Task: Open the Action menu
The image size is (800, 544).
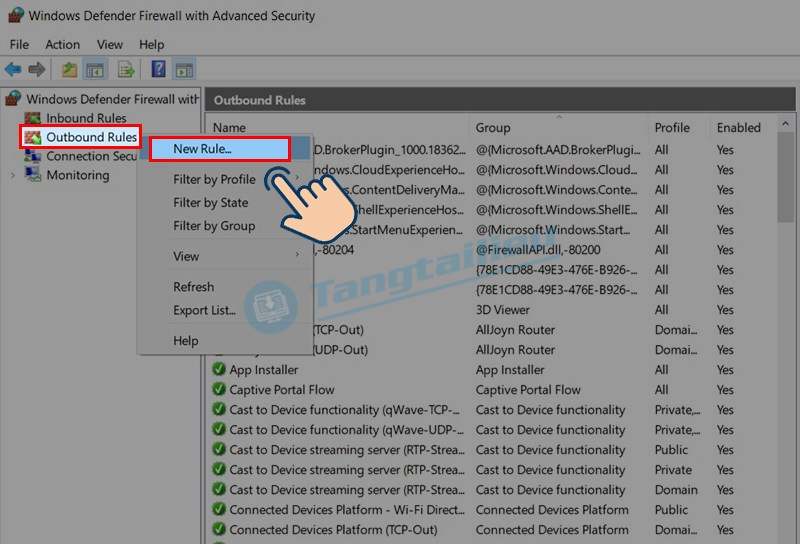Action: [62, 45]
